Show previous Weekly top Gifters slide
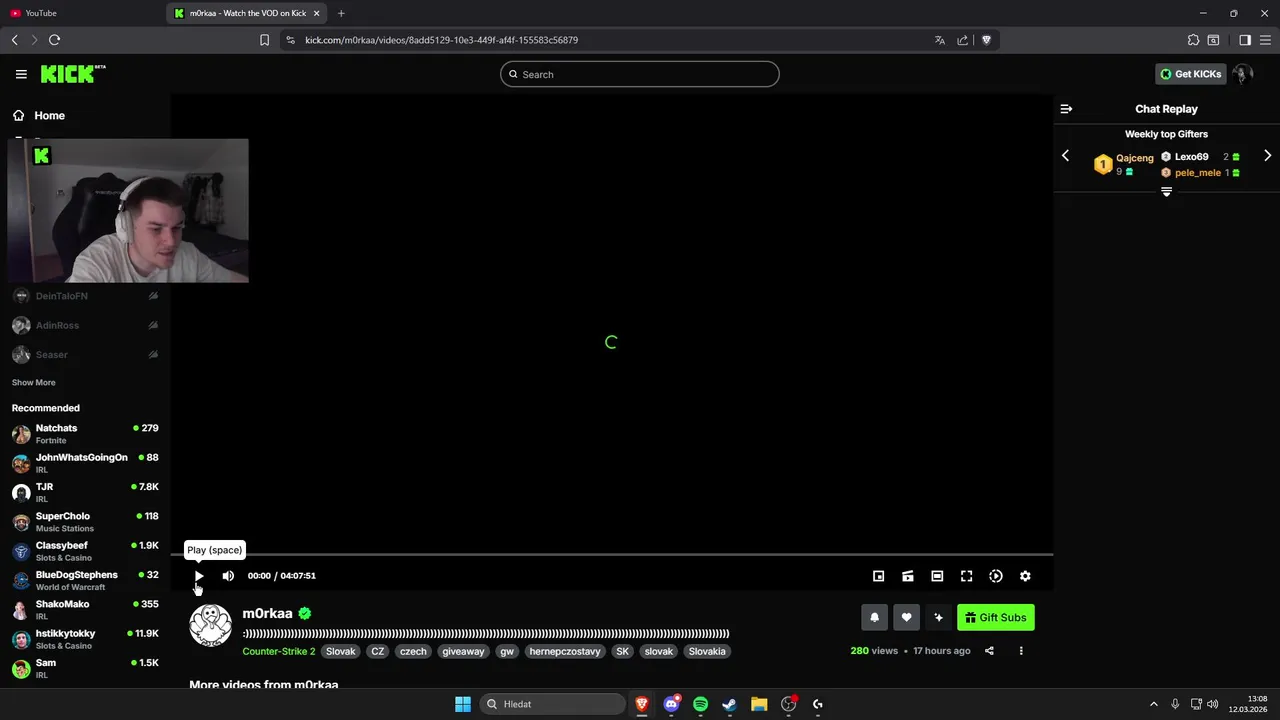The image size is (1280, 720). click(x=1065, y=156)
